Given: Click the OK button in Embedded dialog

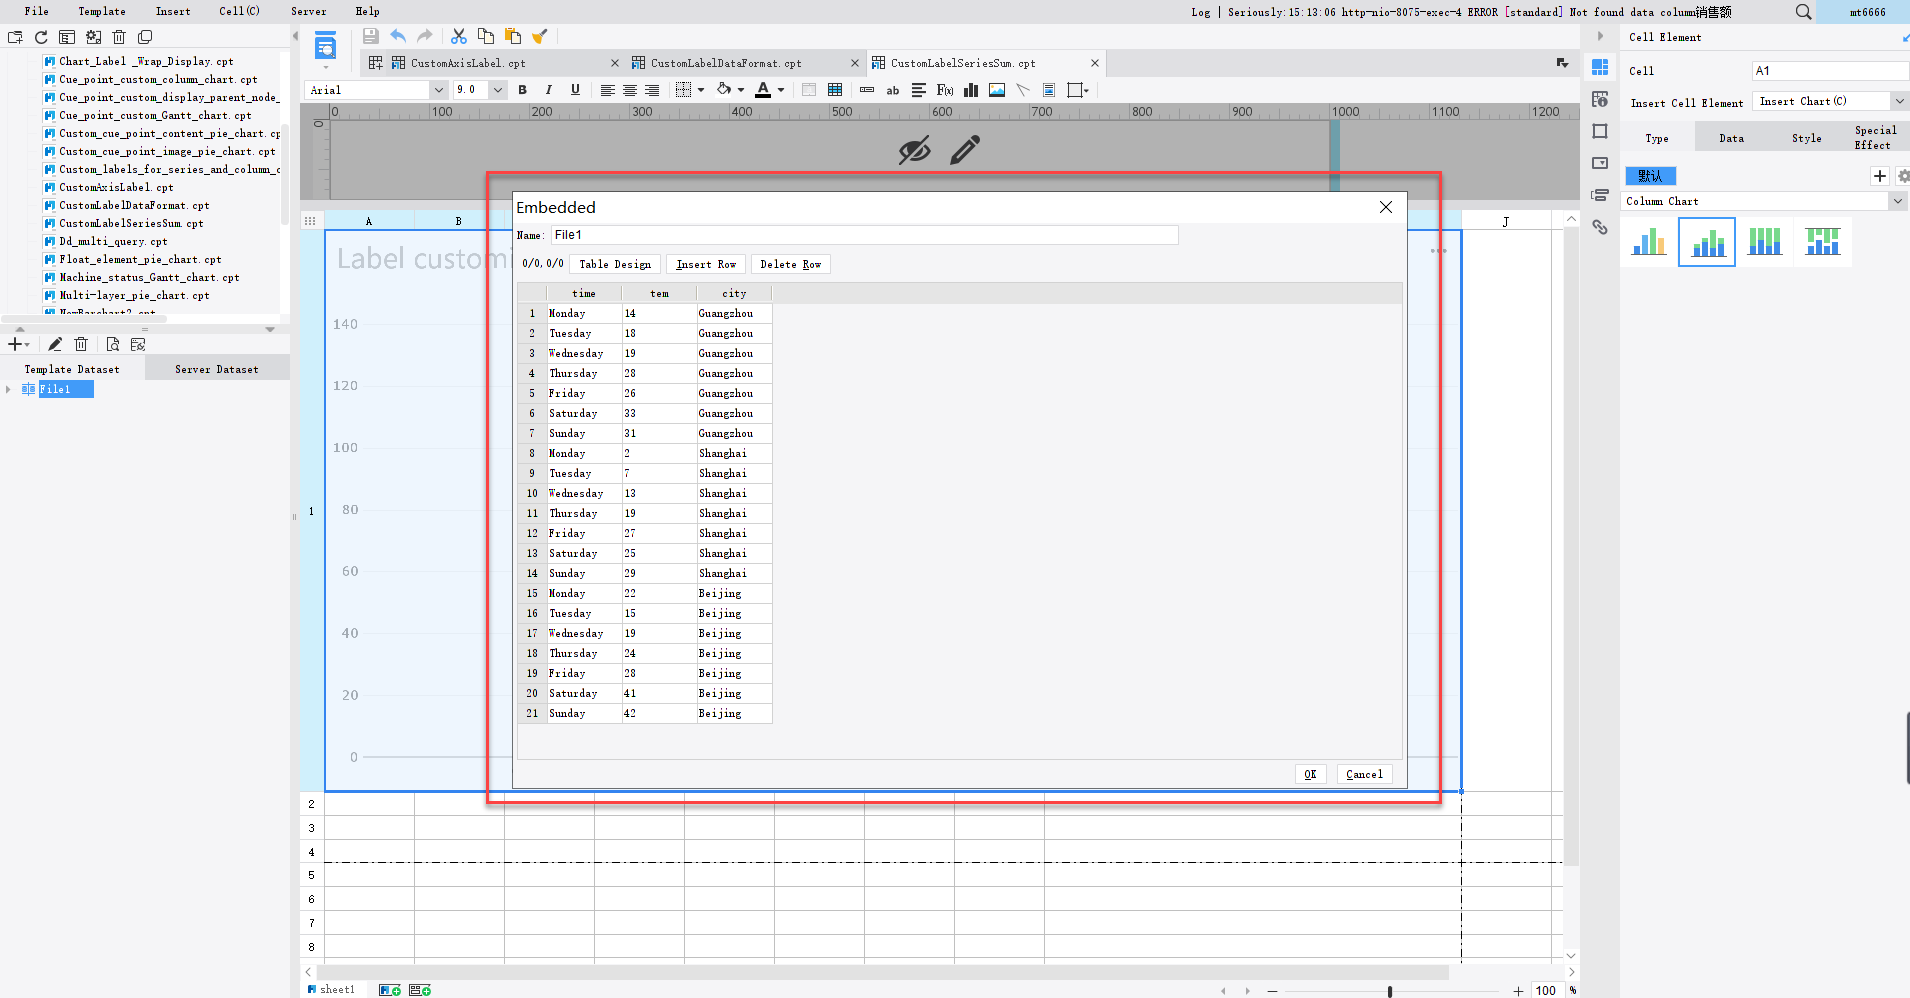Looking at the screenshot, I should (1311, 773).
